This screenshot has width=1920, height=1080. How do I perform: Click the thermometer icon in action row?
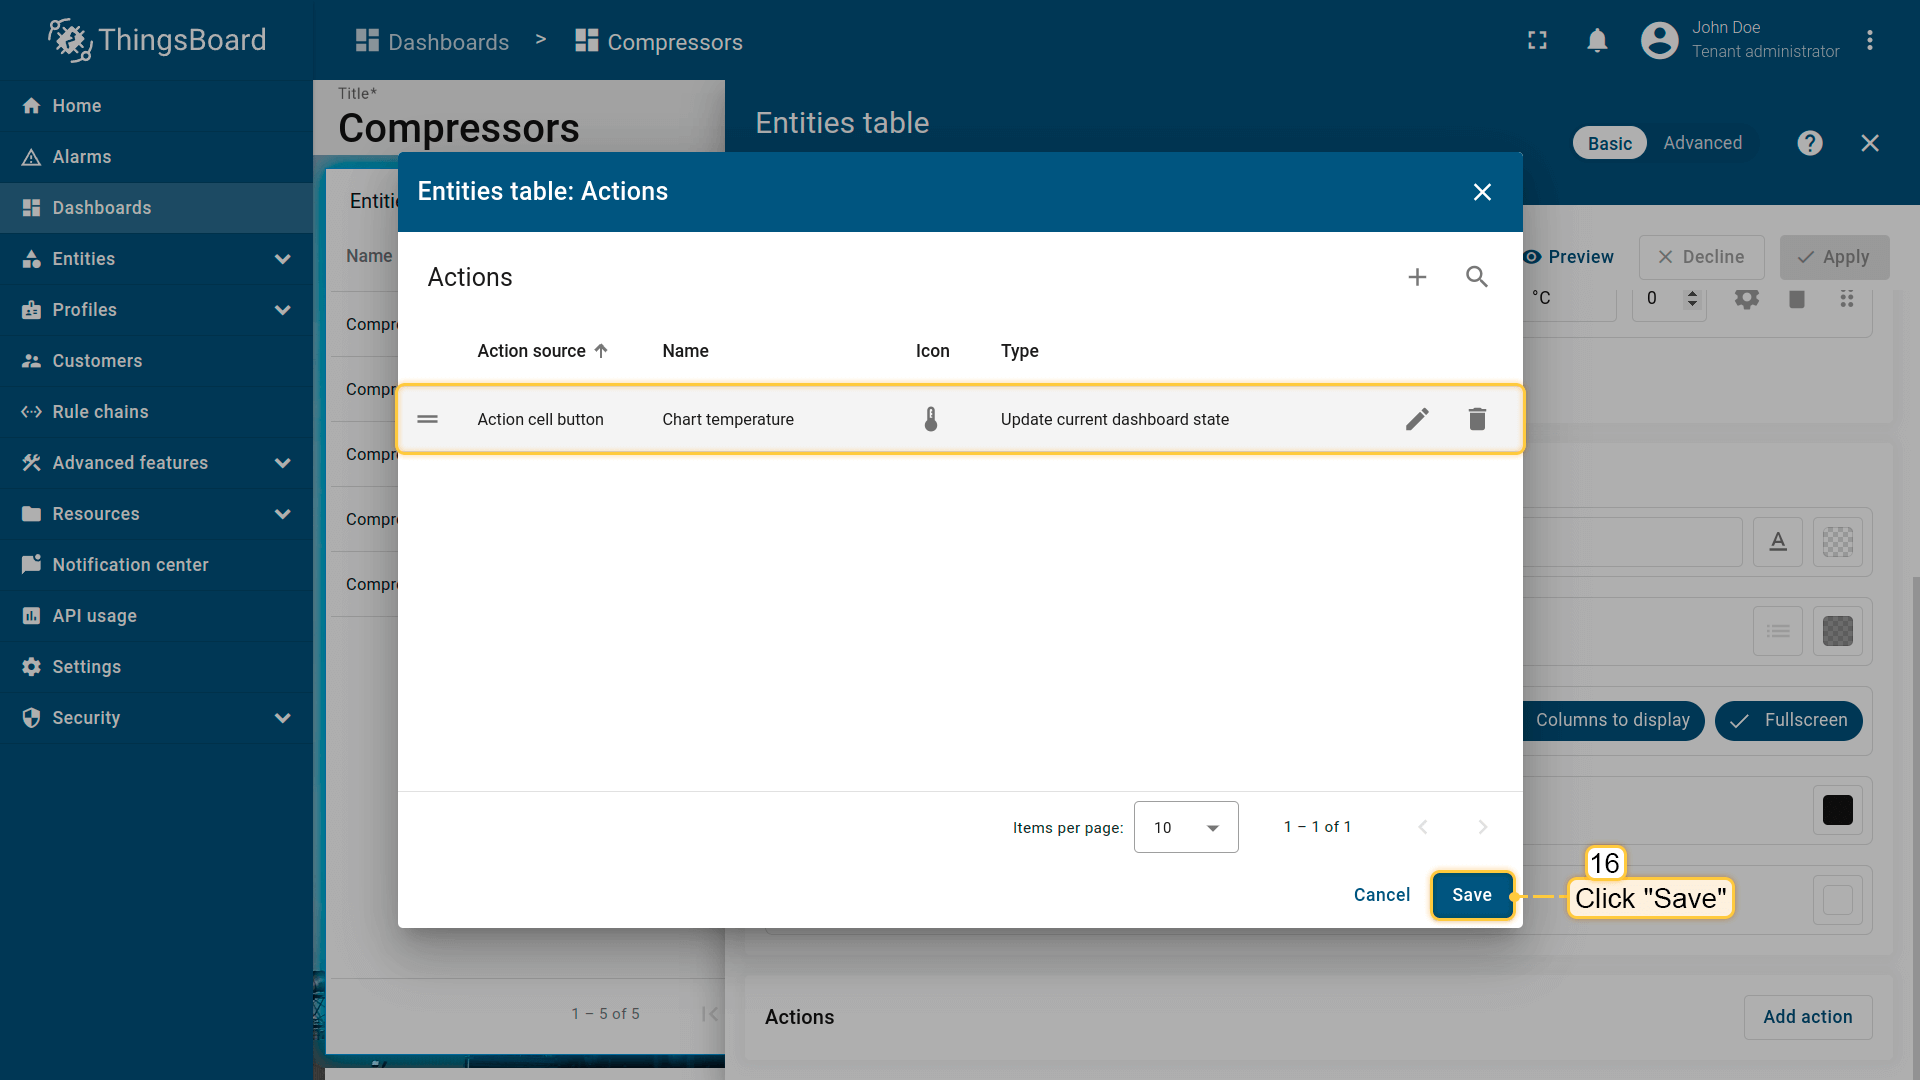tap(931, 419)
